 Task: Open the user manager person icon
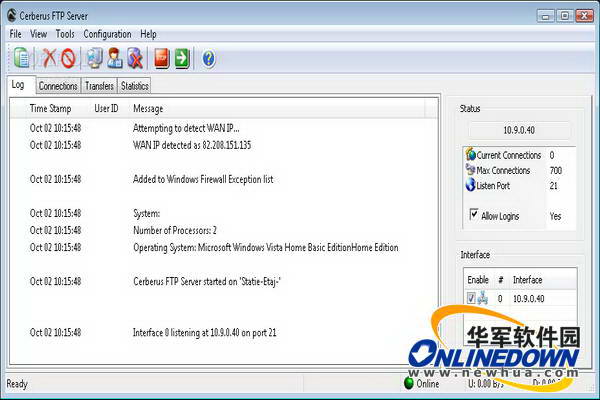click(x=114, y=58)
